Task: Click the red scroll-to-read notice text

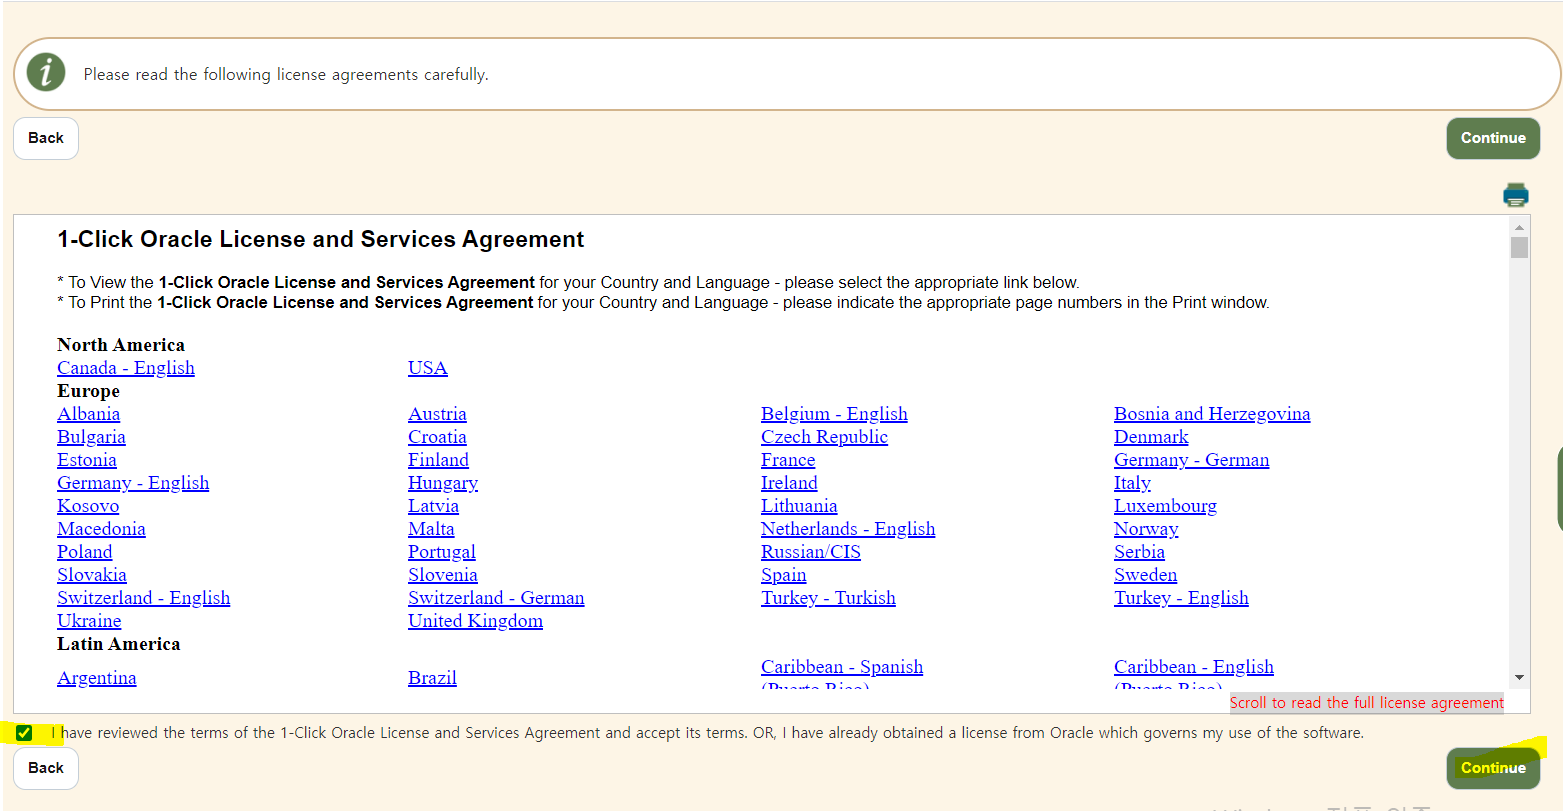Action: [1367, 703]
